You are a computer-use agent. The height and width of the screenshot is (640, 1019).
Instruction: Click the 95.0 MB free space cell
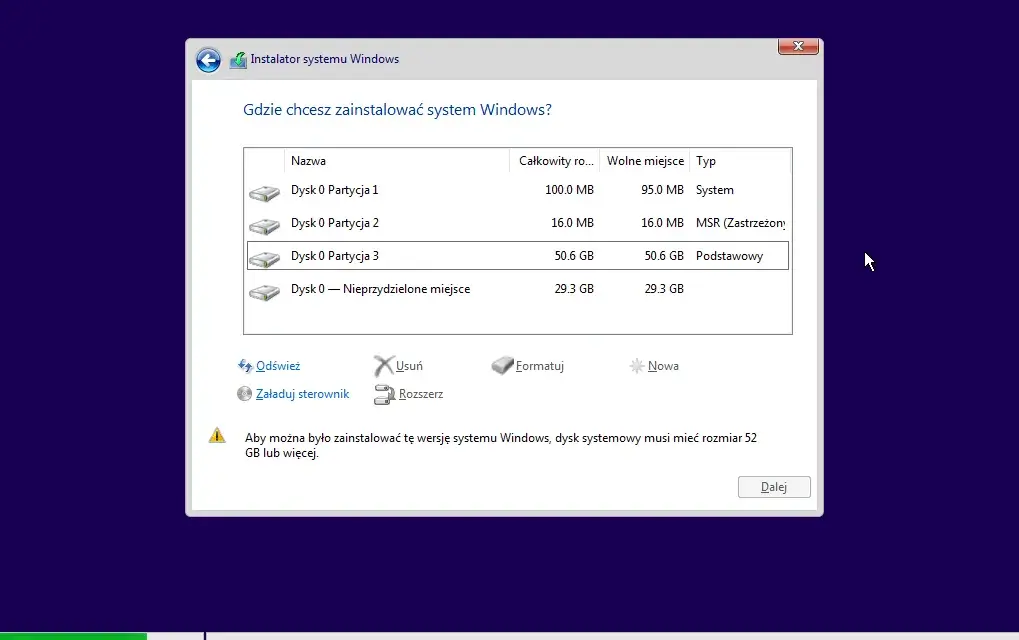click(662, 190)
